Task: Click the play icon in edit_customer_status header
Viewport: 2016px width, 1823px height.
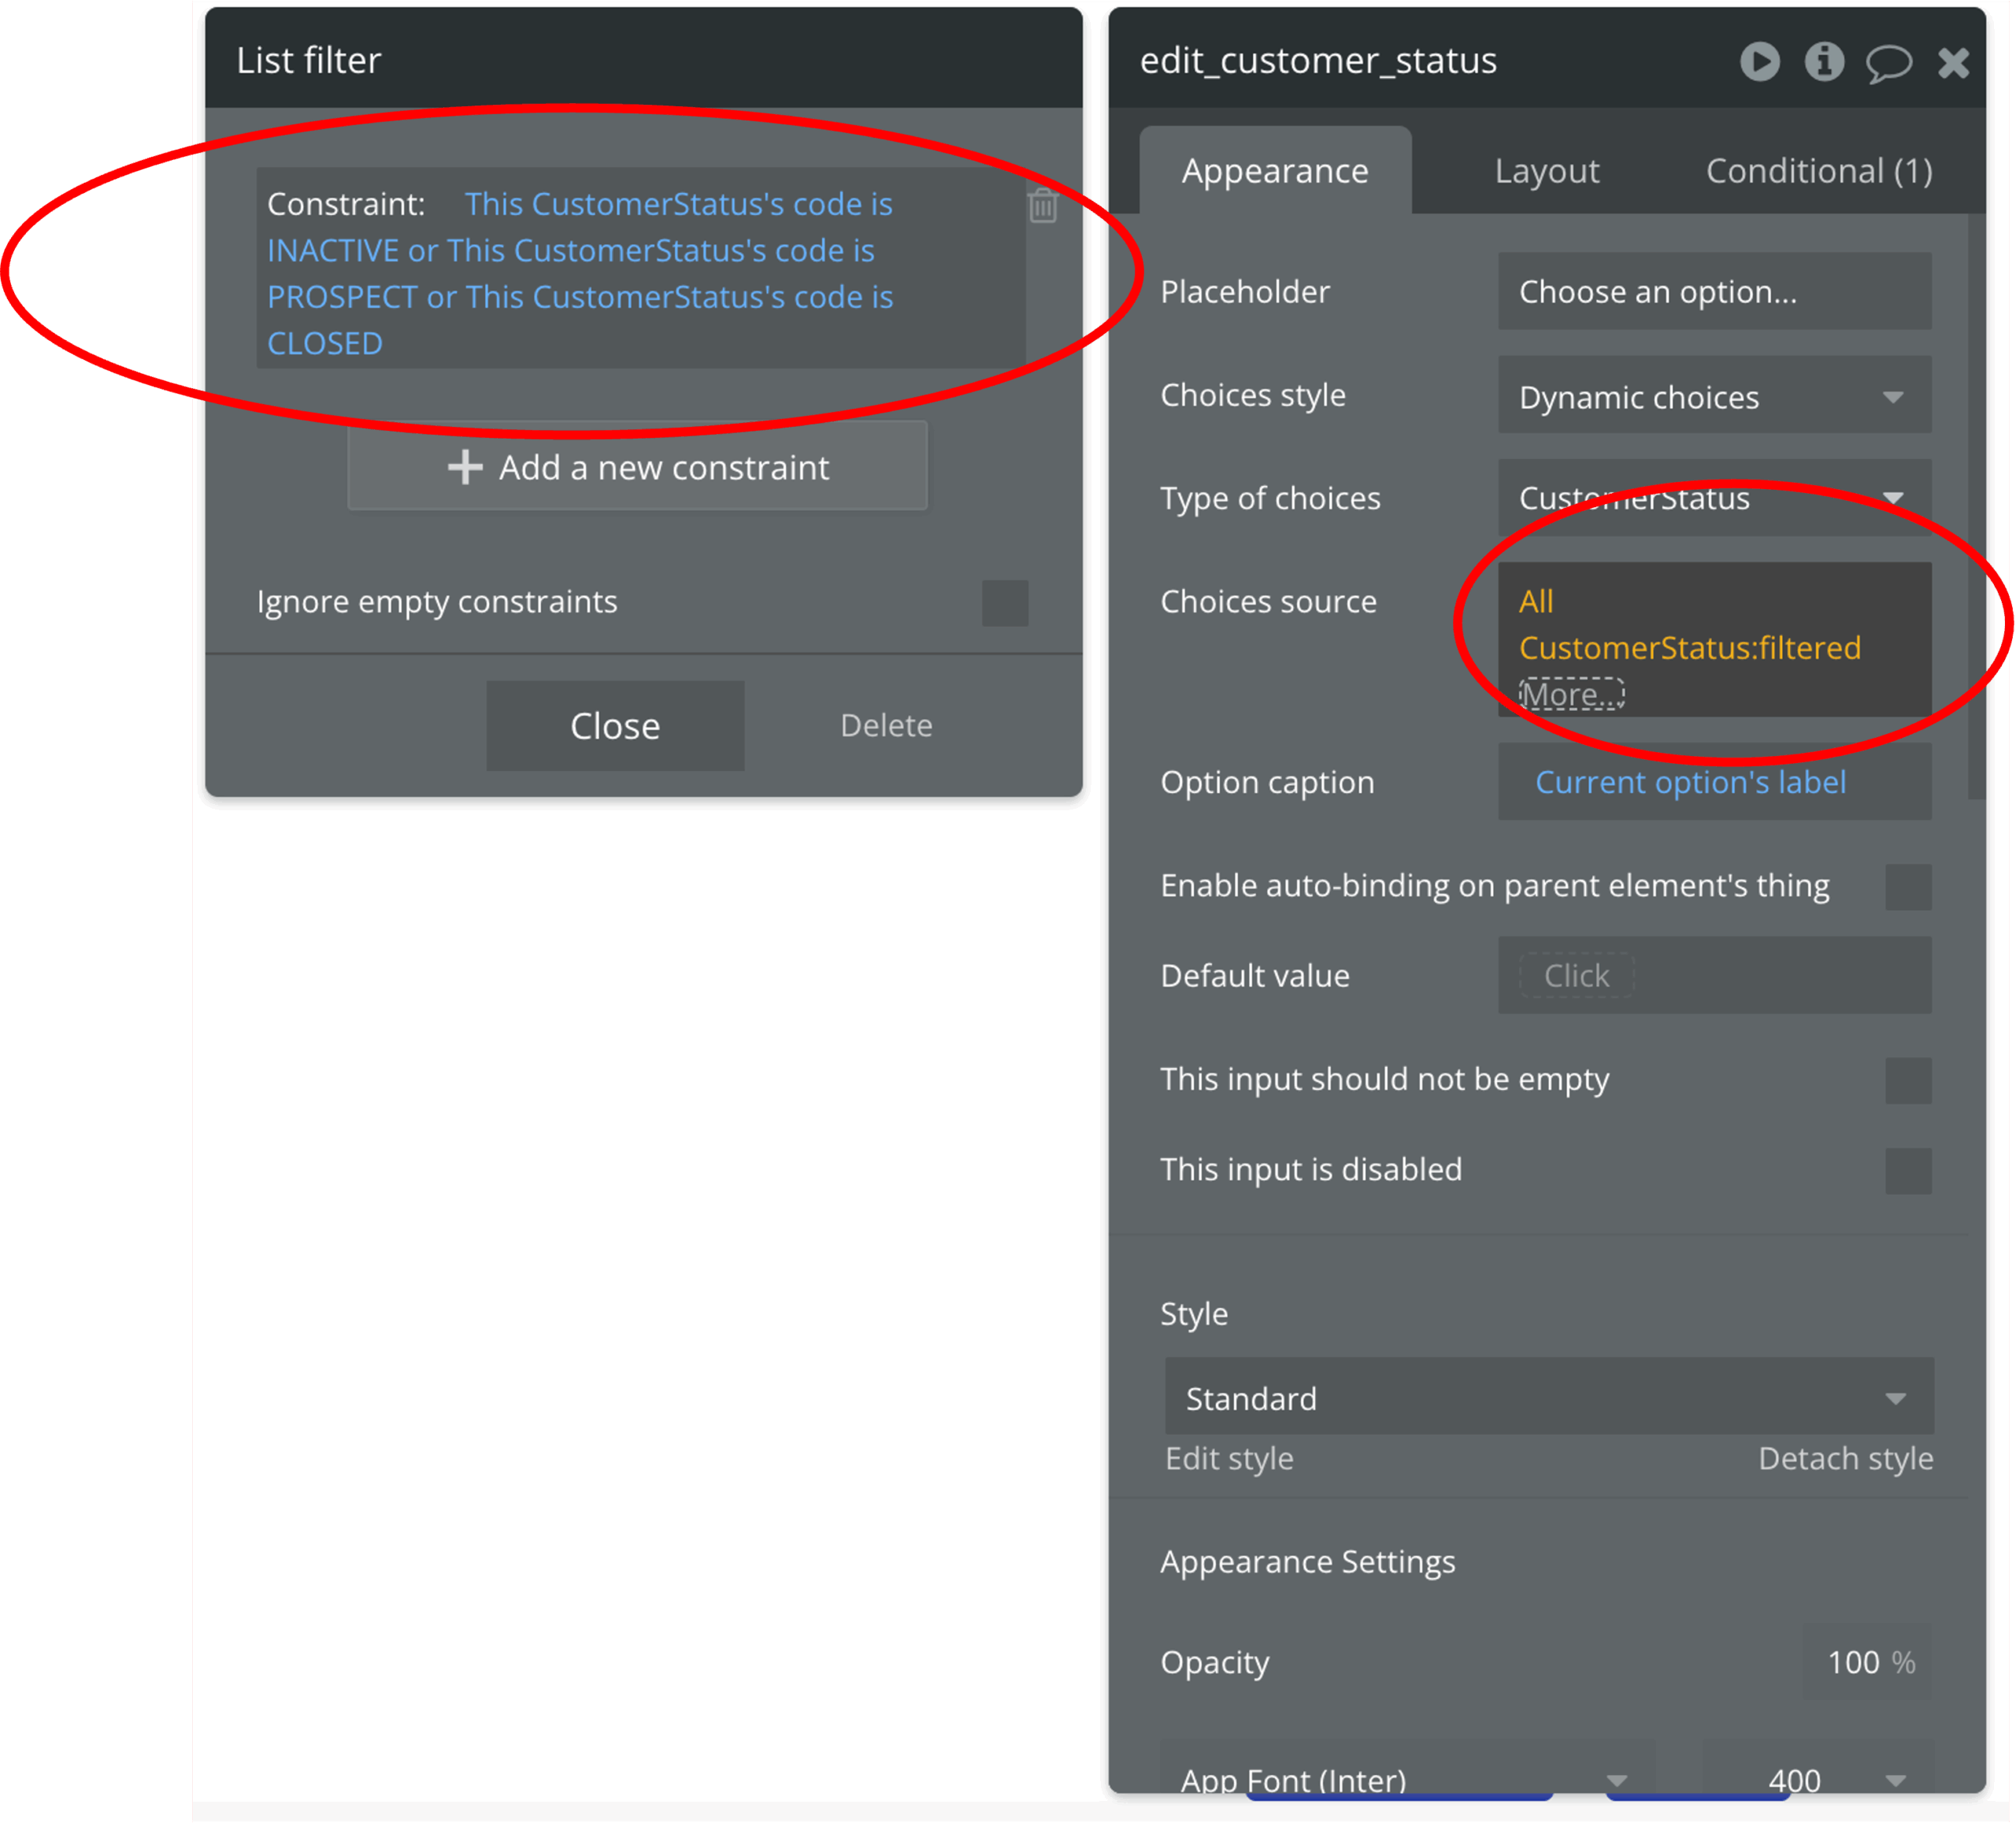Action: pyautogui.click(x=1759, y=61)
